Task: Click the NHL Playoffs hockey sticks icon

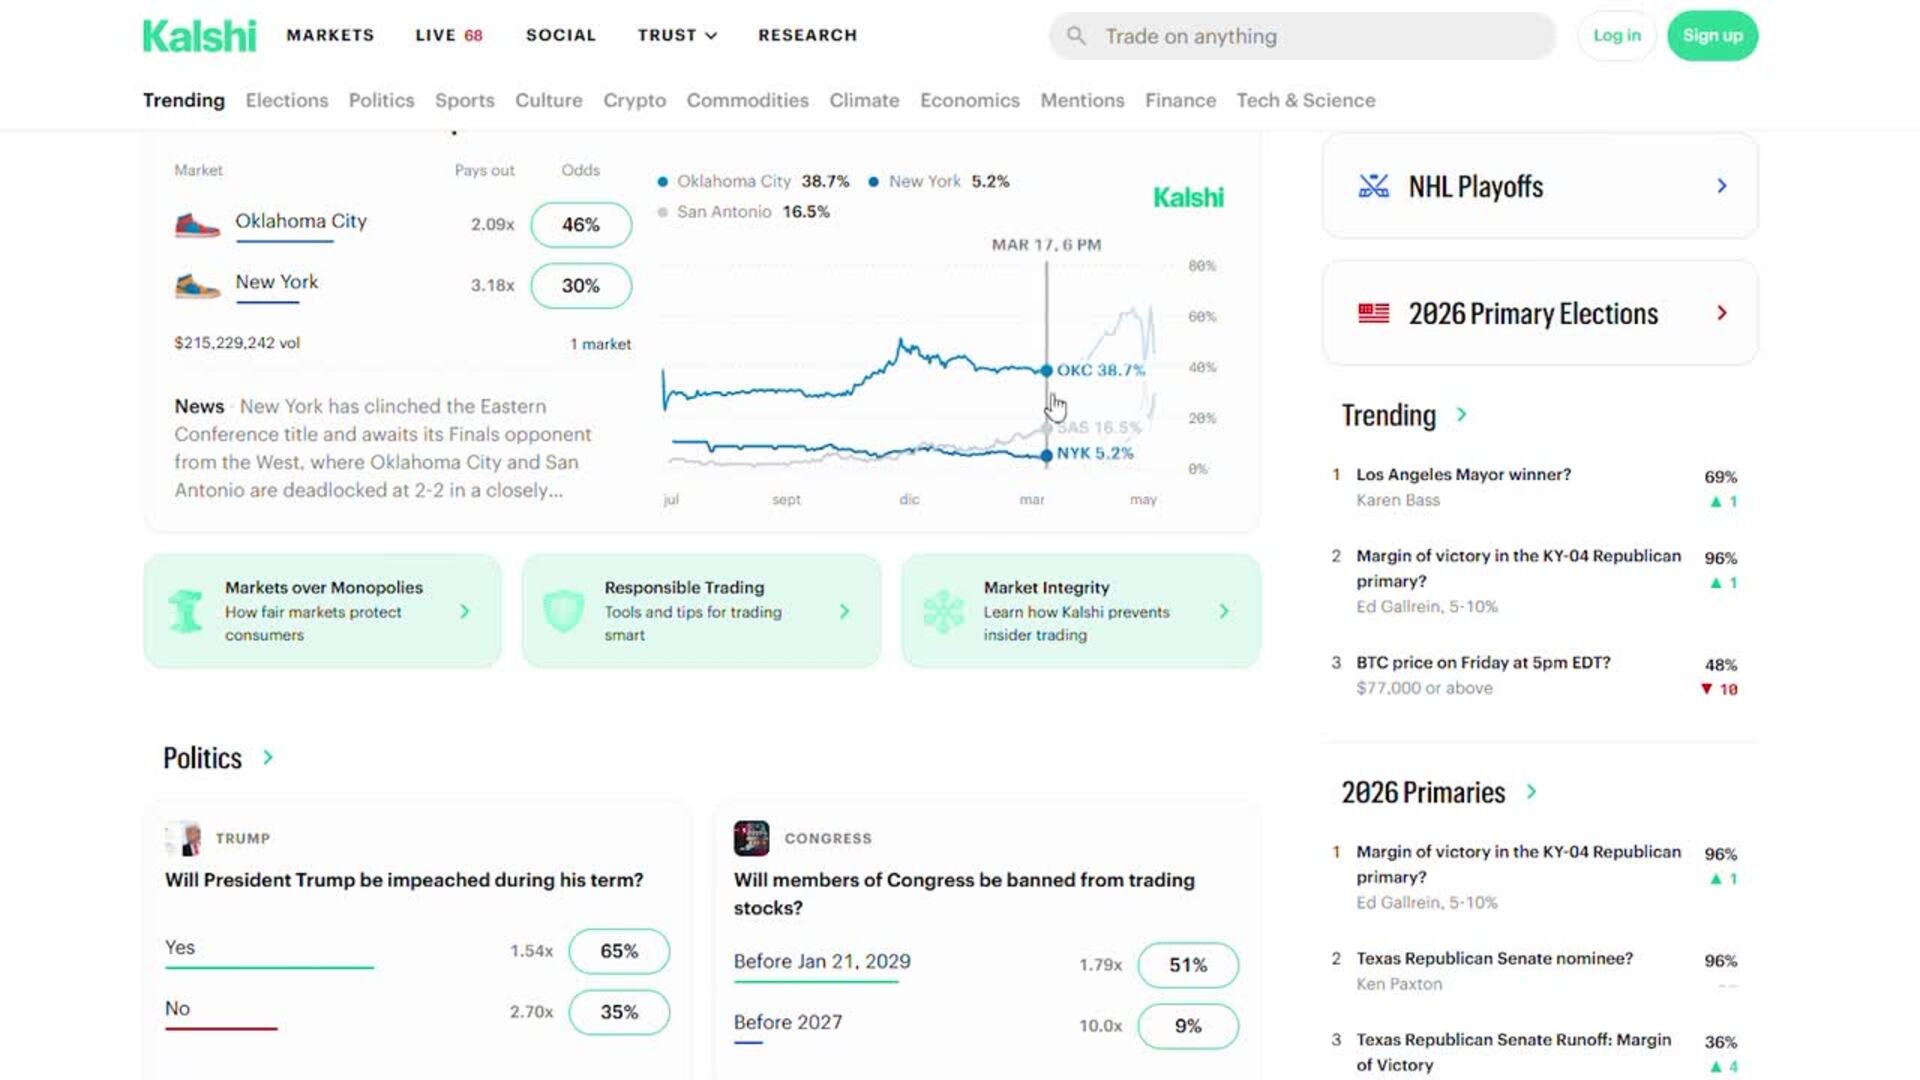Action: click(1373, 186)
